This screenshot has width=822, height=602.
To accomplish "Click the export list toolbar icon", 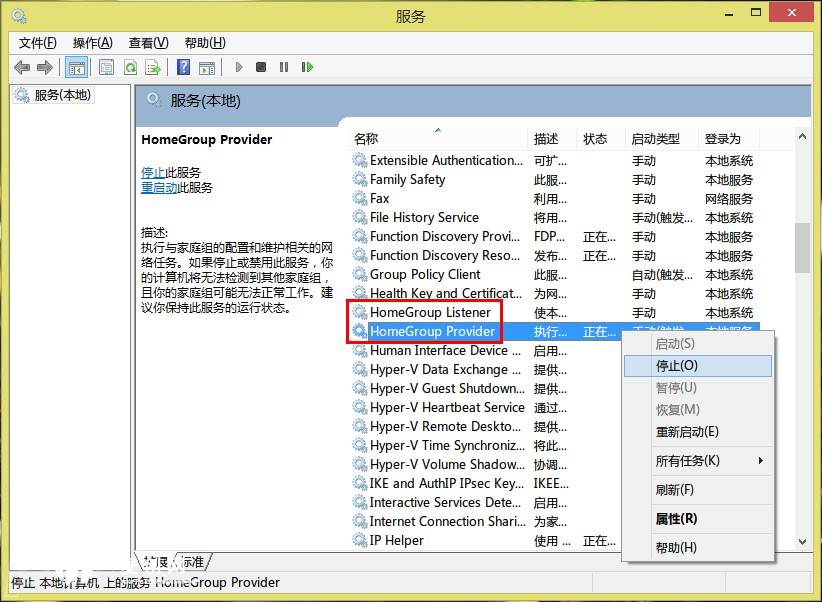I will coord(153,67).
